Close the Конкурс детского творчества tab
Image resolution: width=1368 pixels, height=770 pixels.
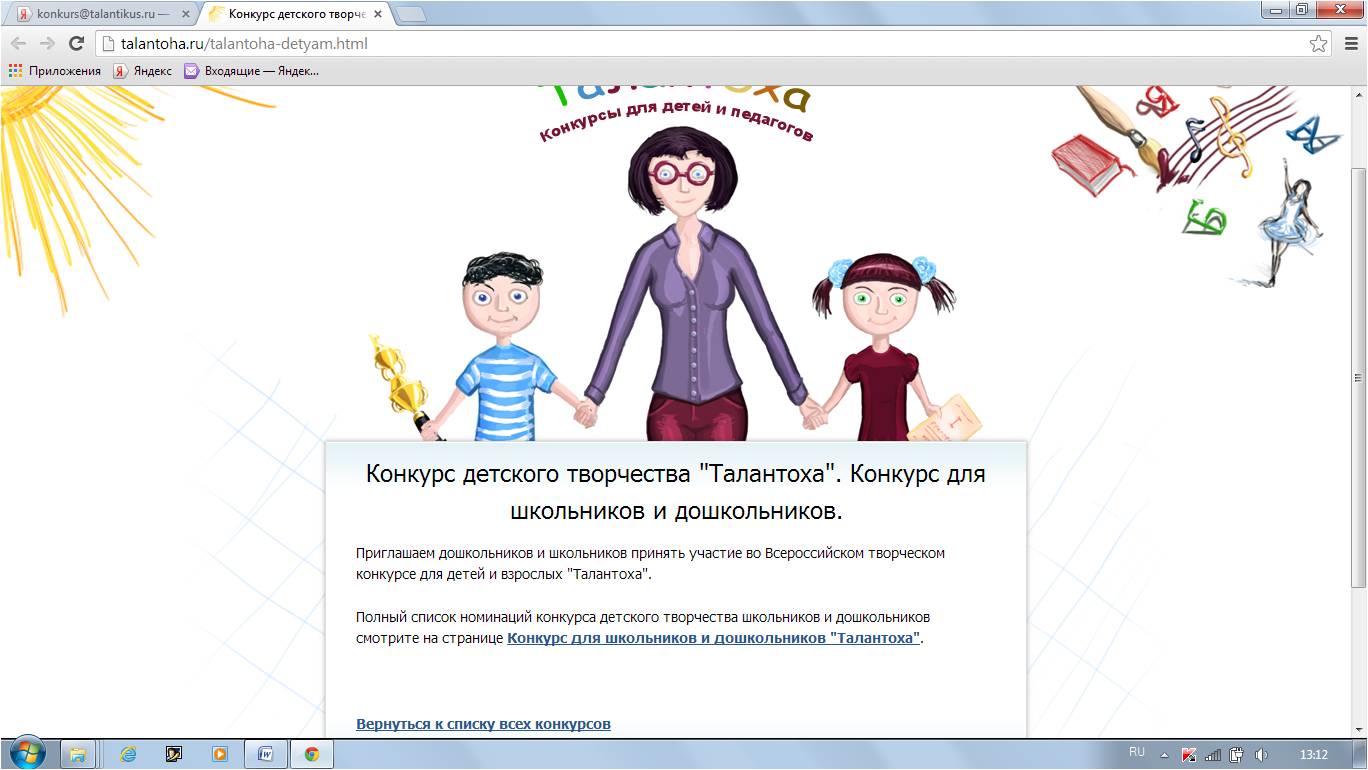(378, 15)
